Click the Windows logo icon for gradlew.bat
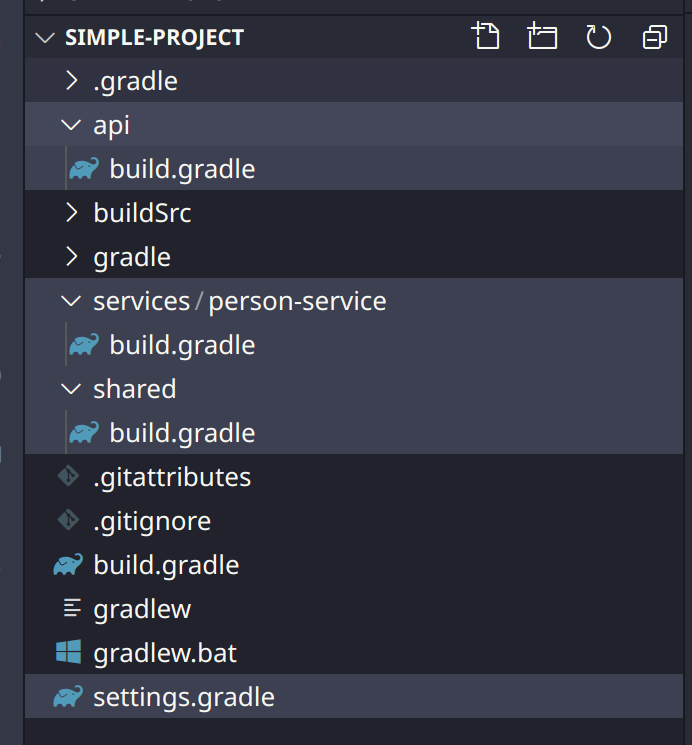This screenshot has height=745, width=692. [x=68, y=653]
